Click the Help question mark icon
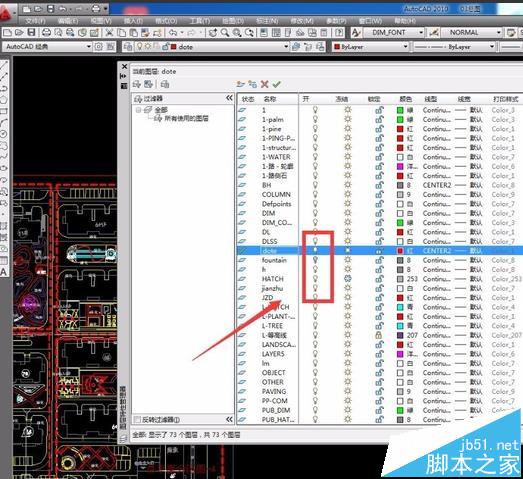The image size is (523, 479). point(339,32)
